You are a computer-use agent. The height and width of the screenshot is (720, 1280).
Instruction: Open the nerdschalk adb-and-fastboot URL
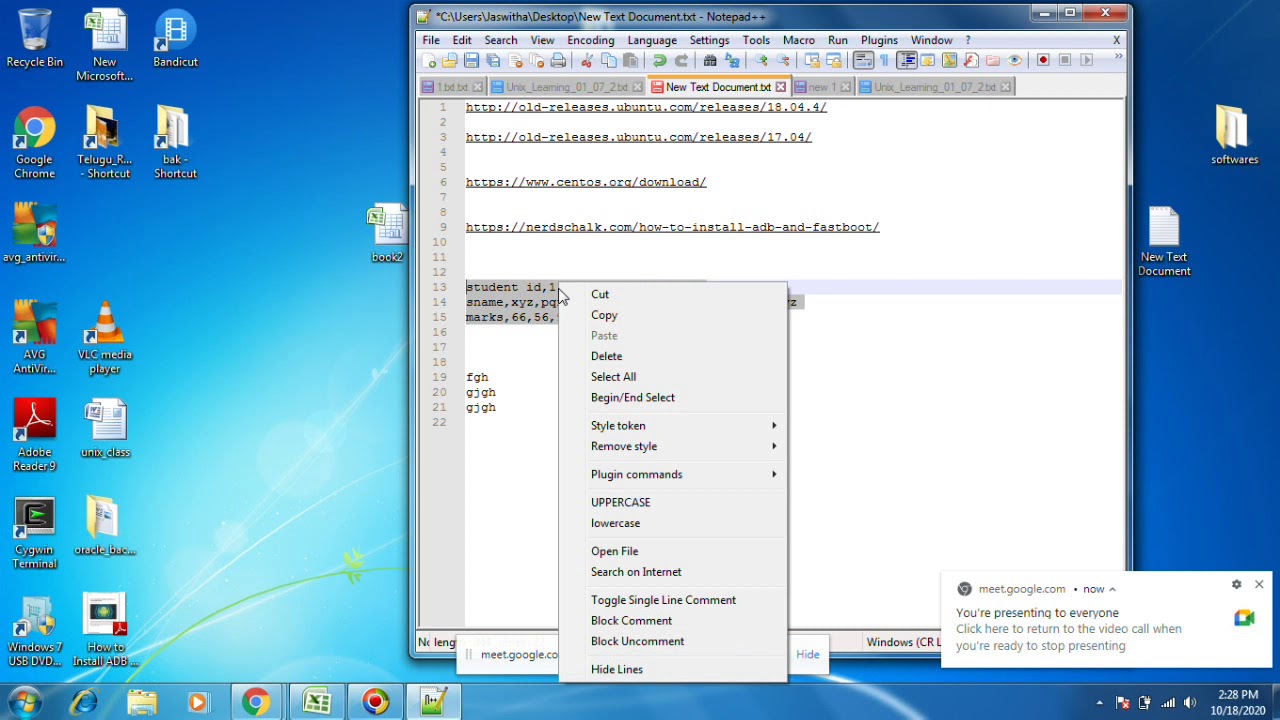[672, 227]
